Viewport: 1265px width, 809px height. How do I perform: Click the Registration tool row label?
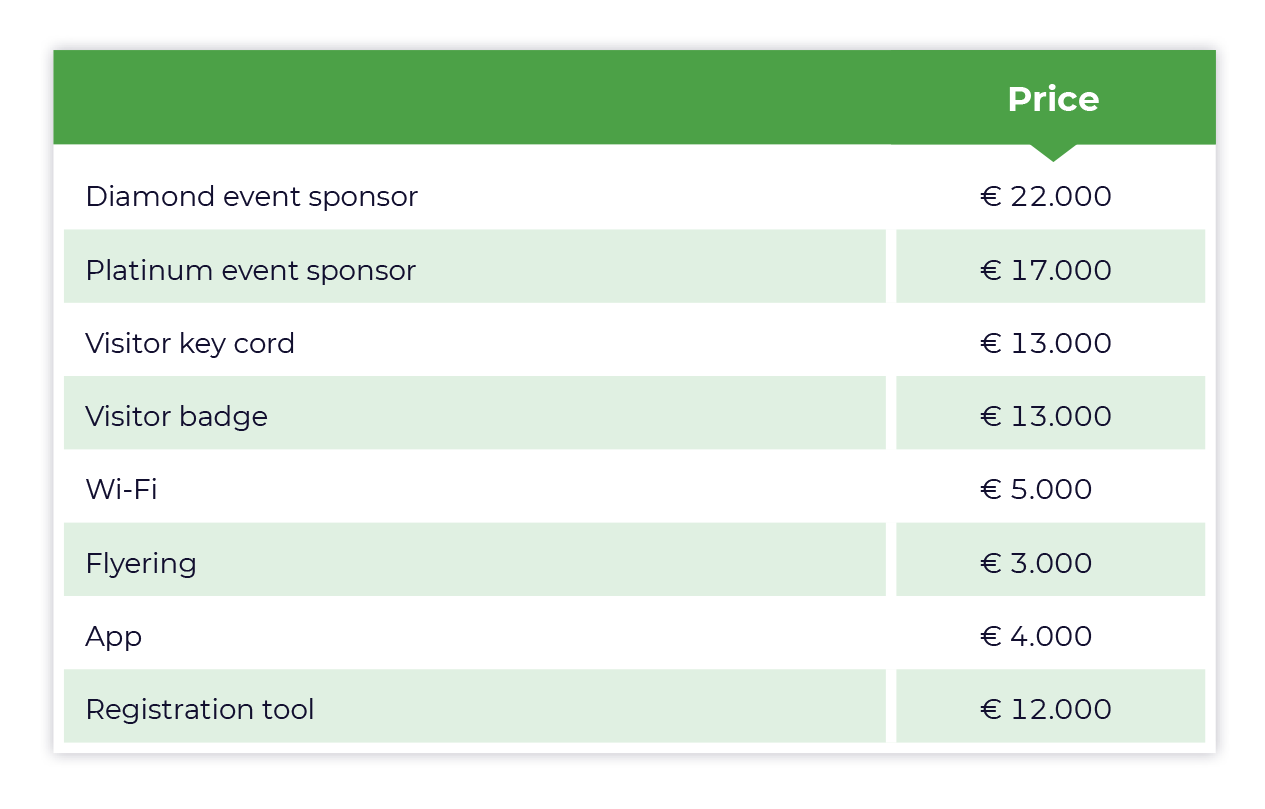pyautogui.click(x=200, y=709)
